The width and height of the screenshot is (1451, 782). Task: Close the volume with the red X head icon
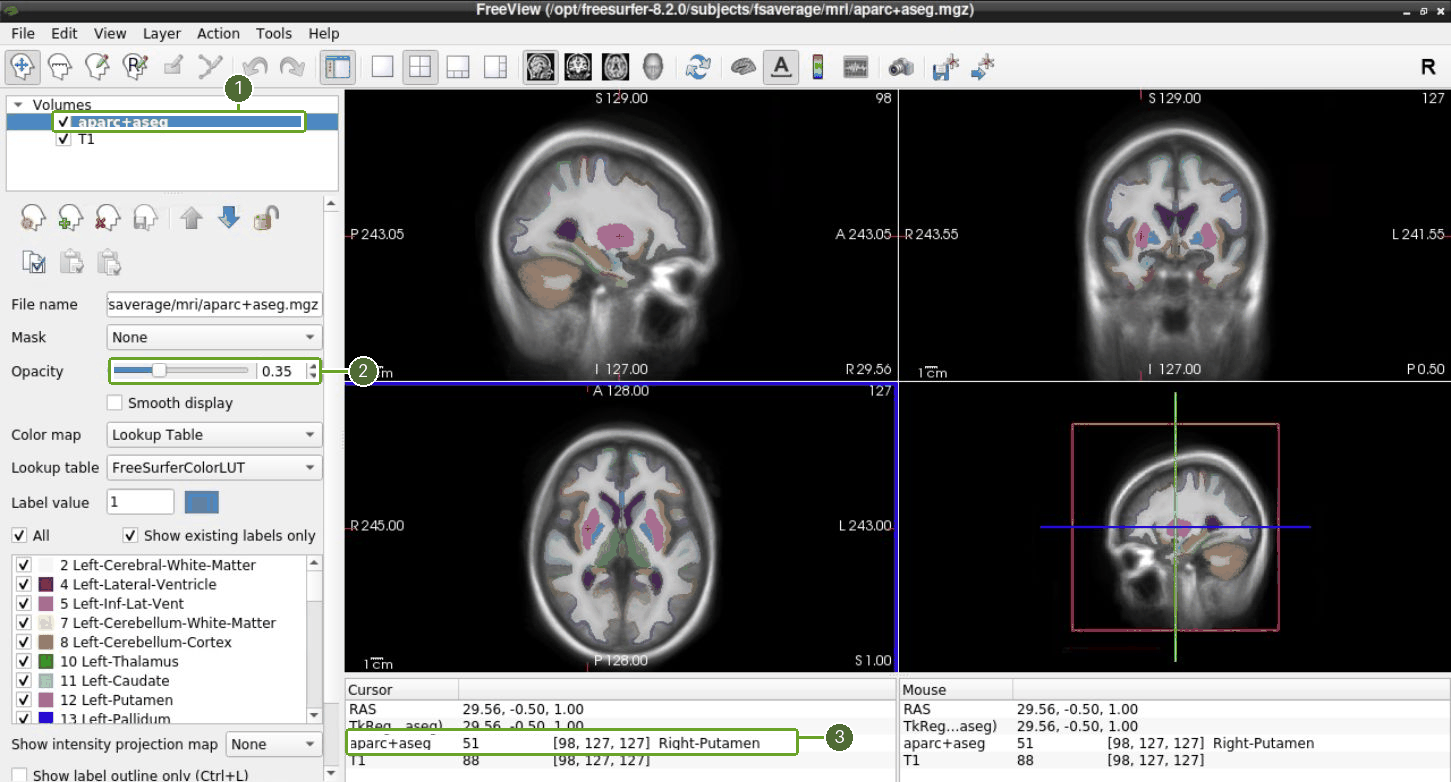click(108, 217)
